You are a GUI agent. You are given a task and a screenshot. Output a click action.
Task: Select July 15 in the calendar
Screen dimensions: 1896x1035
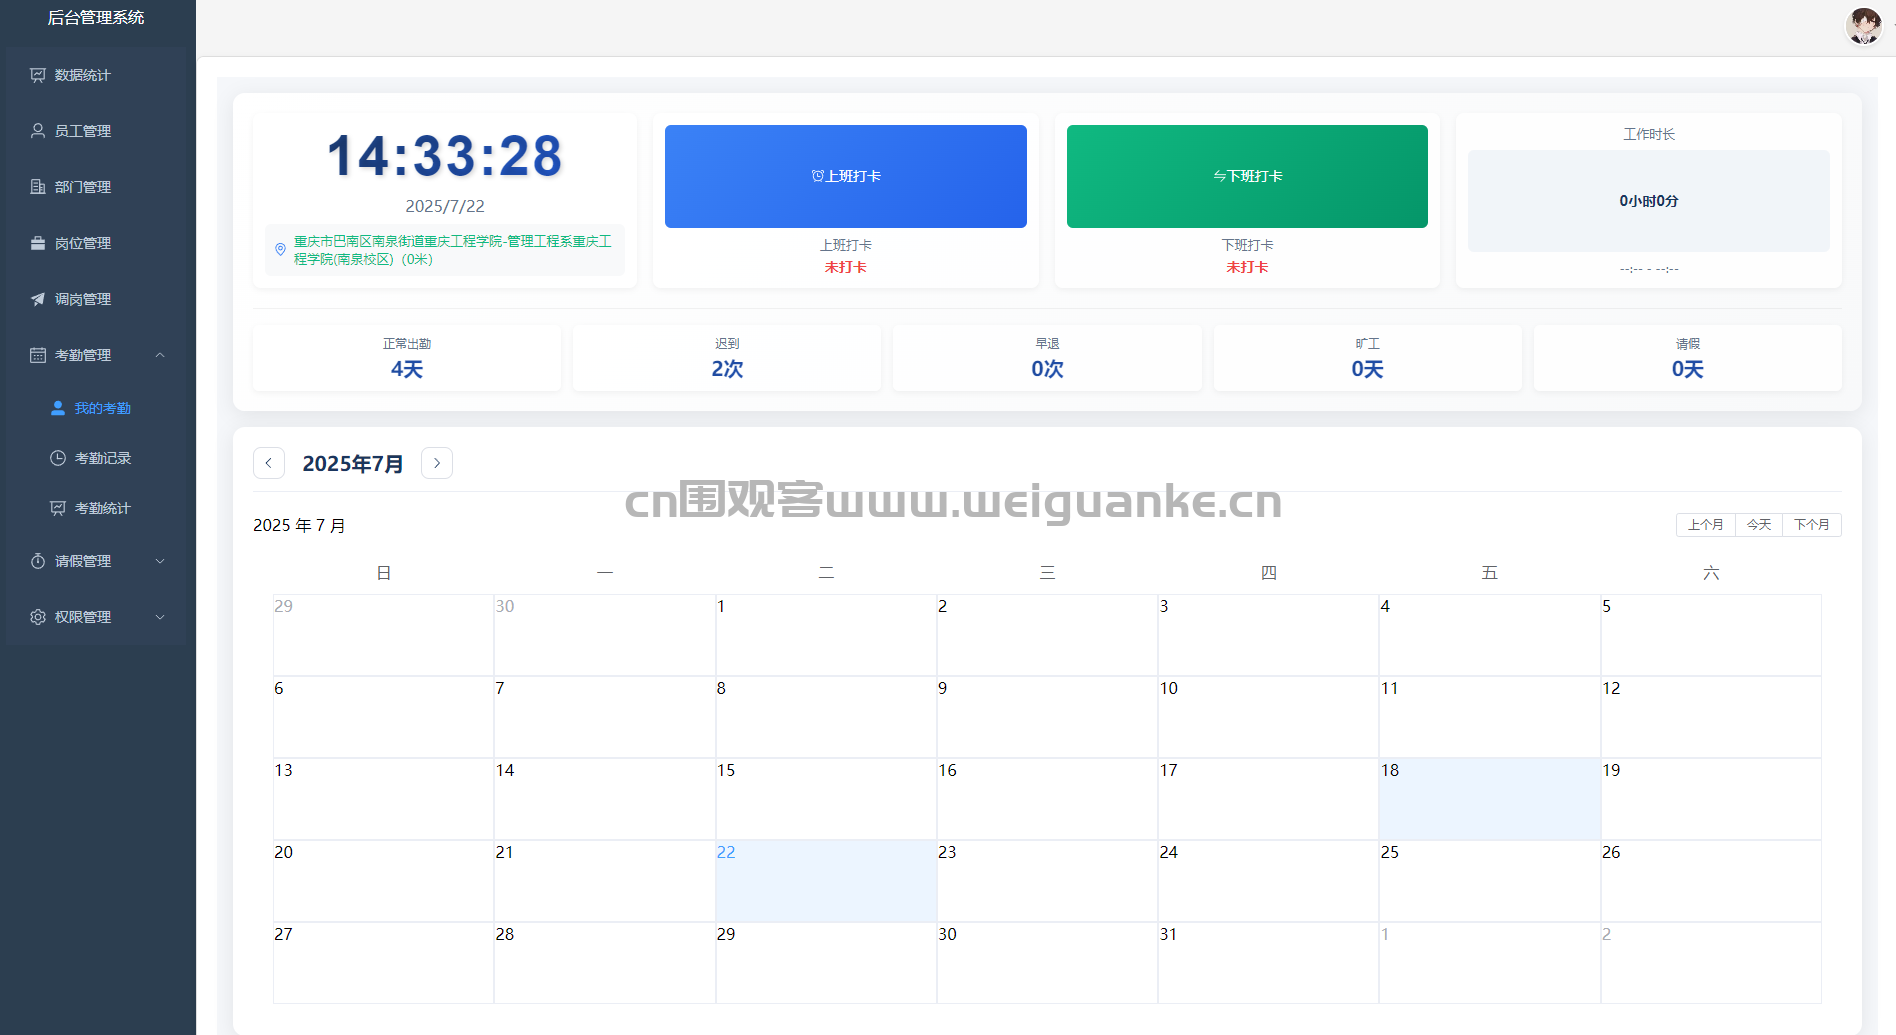pos(826,799)
